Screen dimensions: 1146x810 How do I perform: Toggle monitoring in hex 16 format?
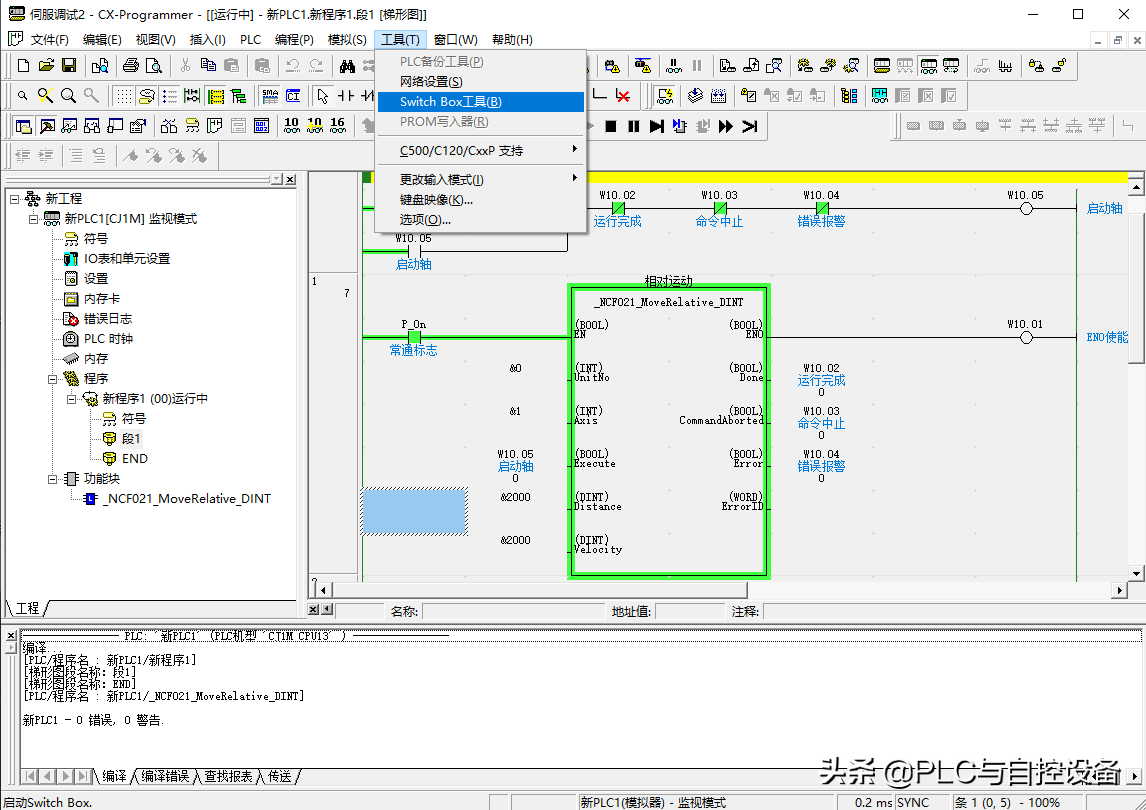click(337, 126)
